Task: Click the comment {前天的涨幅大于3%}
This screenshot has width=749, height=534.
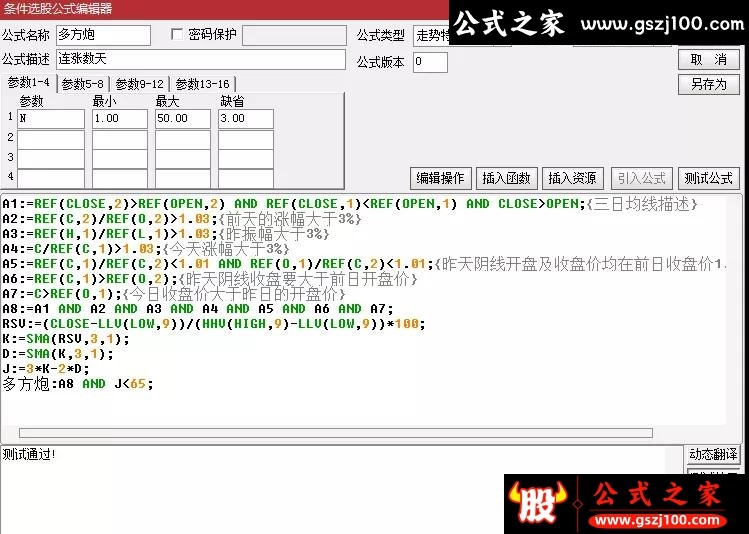Action: point(290,219)
